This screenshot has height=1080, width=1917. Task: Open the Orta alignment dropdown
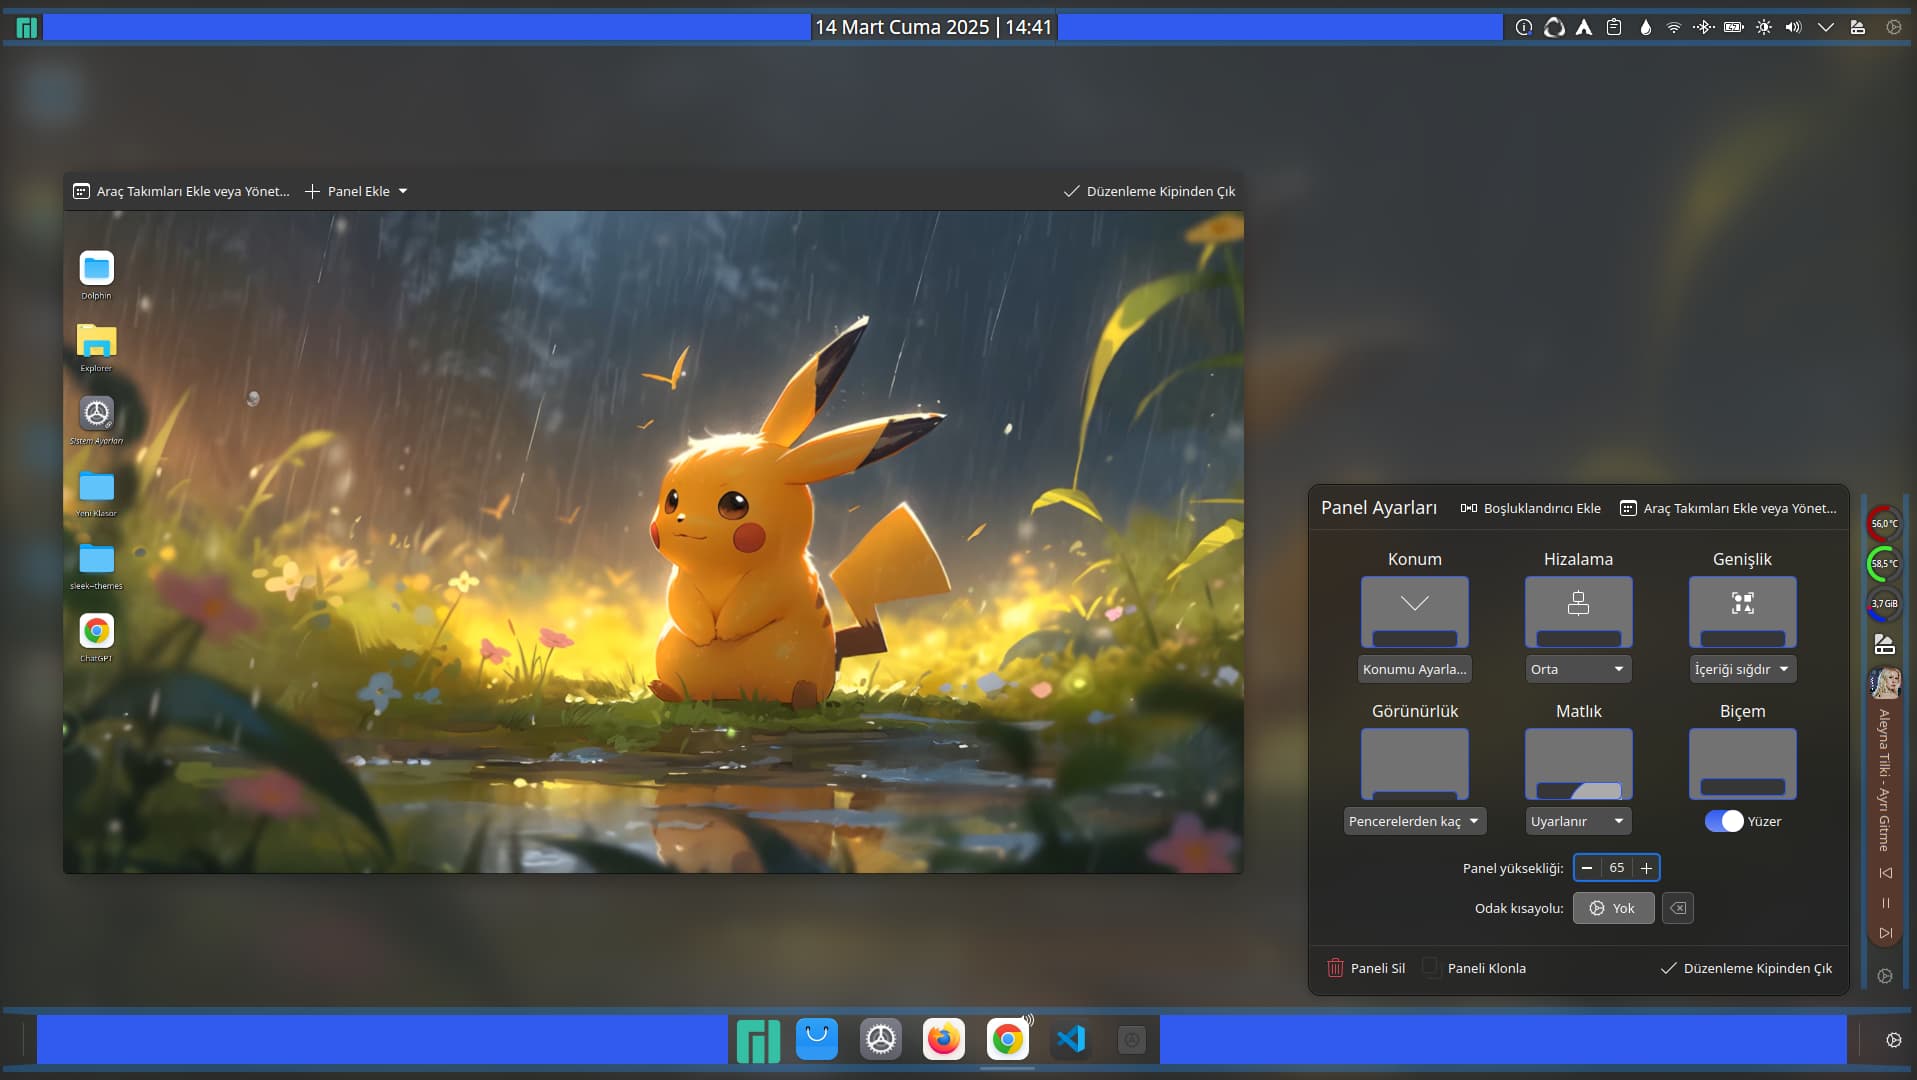[1578, 669]
